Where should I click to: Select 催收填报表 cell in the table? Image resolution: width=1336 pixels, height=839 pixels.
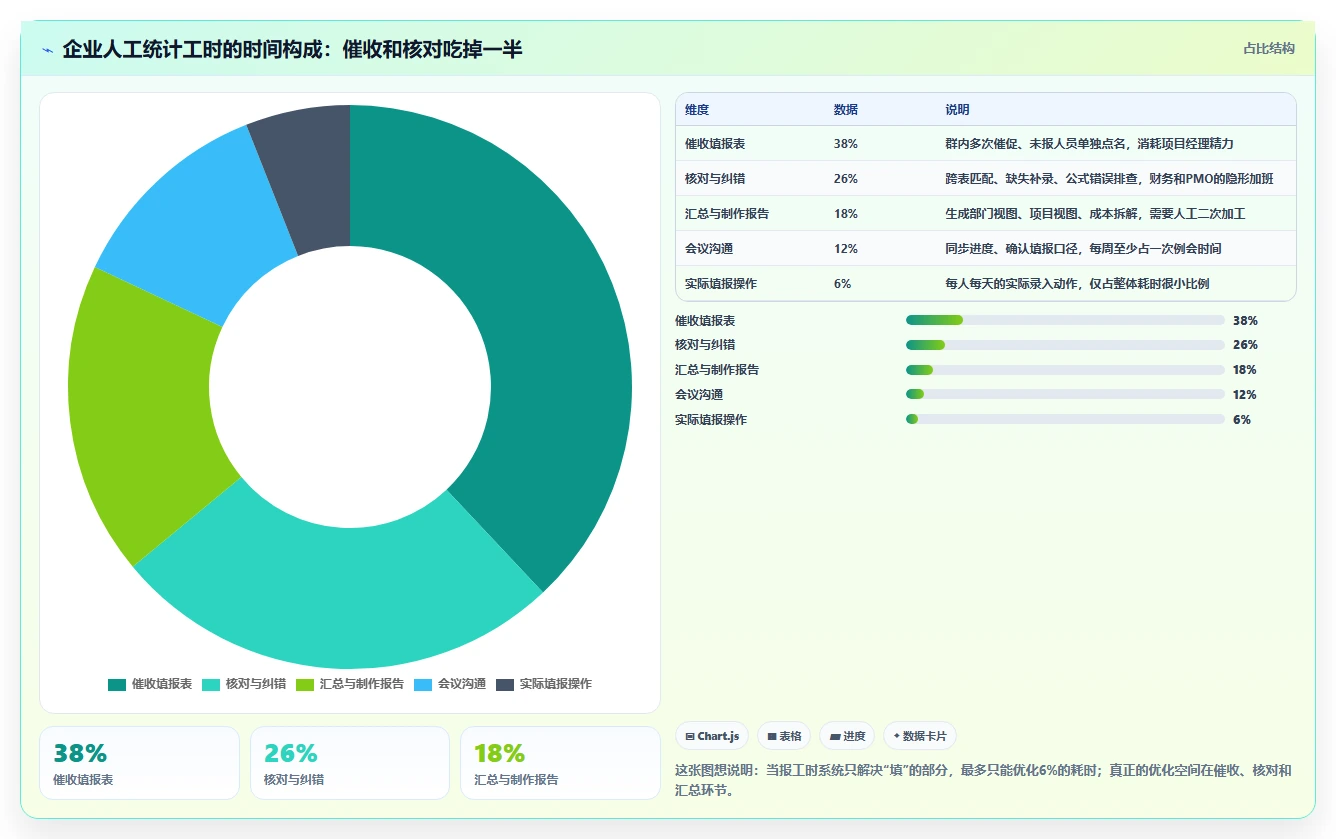715,144
